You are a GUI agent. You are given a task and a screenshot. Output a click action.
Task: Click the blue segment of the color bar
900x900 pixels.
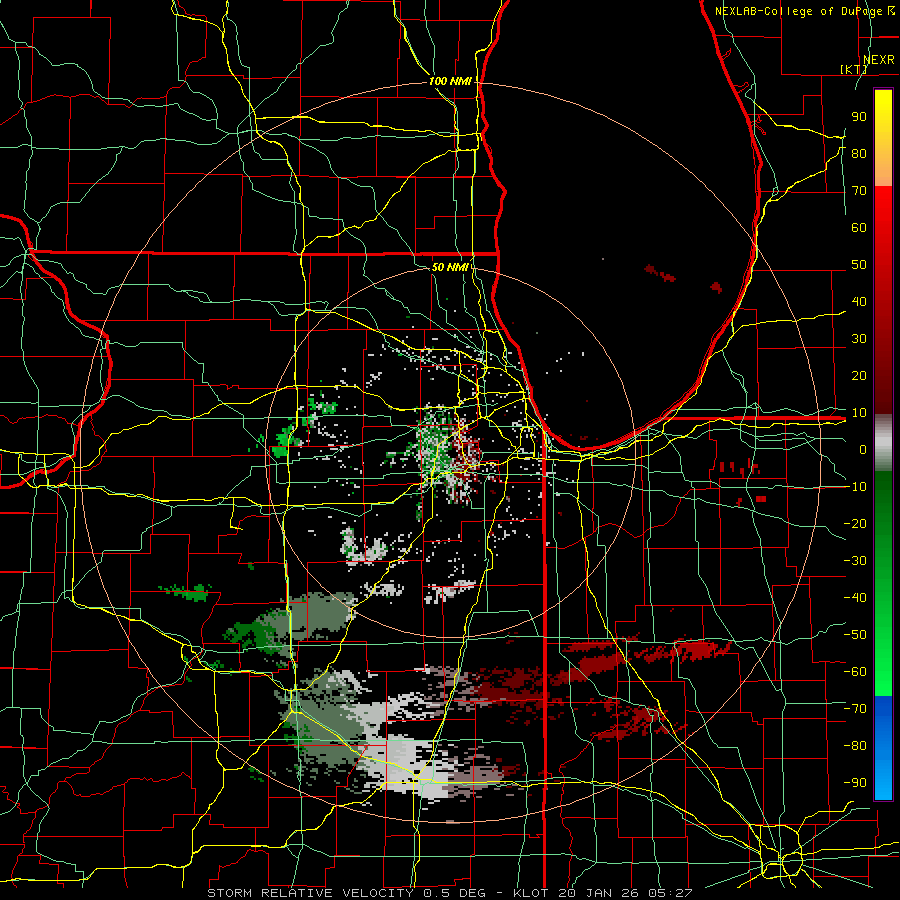point(883,747)
